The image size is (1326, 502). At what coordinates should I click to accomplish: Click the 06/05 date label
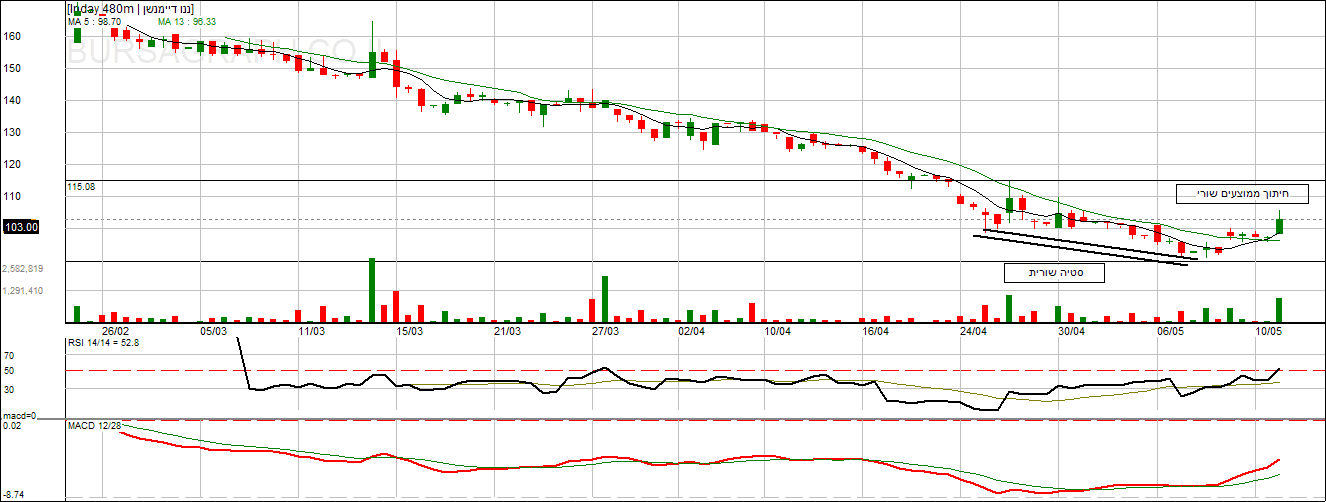(x=1169, y=330)
